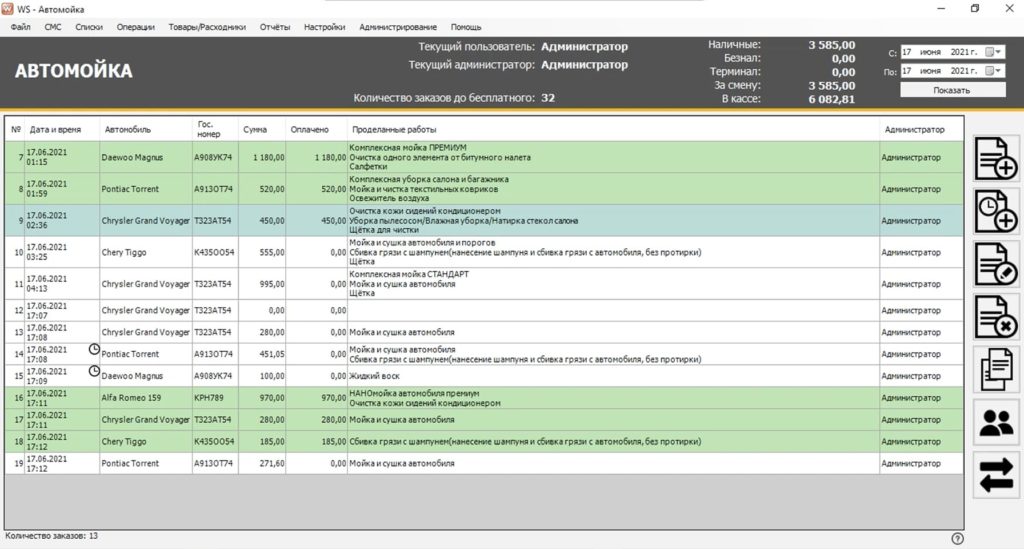The width and height of the screenshot is (1024, 549).
Task: Click the free-order counter value 32
Action: [548, 98]
